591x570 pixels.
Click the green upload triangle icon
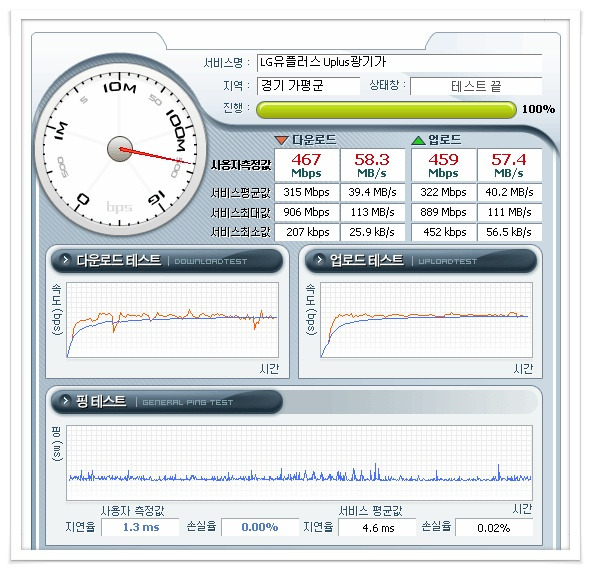(418, 140)
